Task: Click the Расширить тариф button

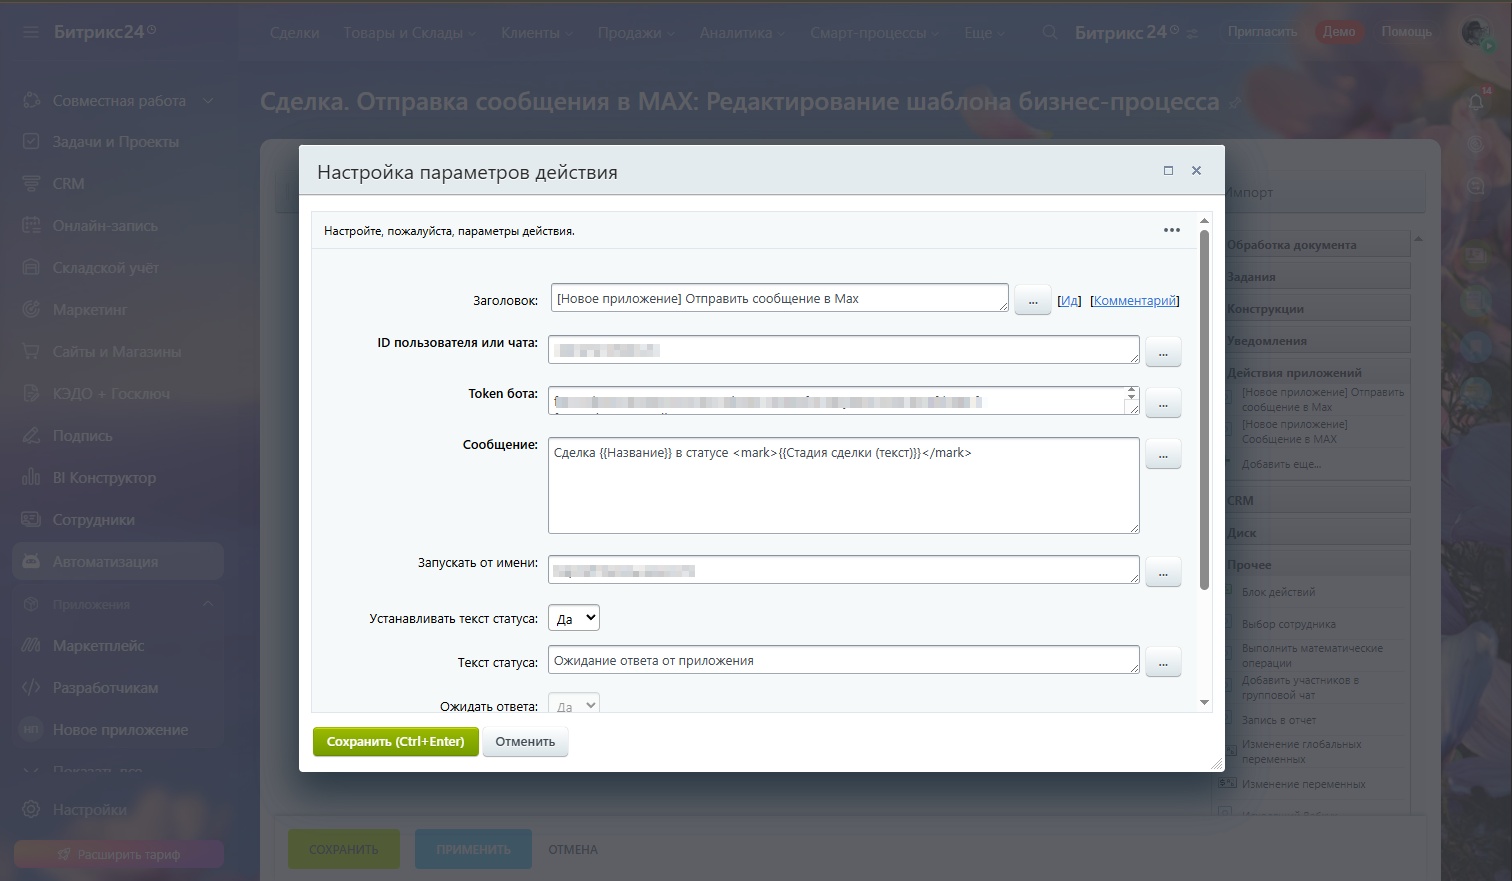Action: point(119,855)
